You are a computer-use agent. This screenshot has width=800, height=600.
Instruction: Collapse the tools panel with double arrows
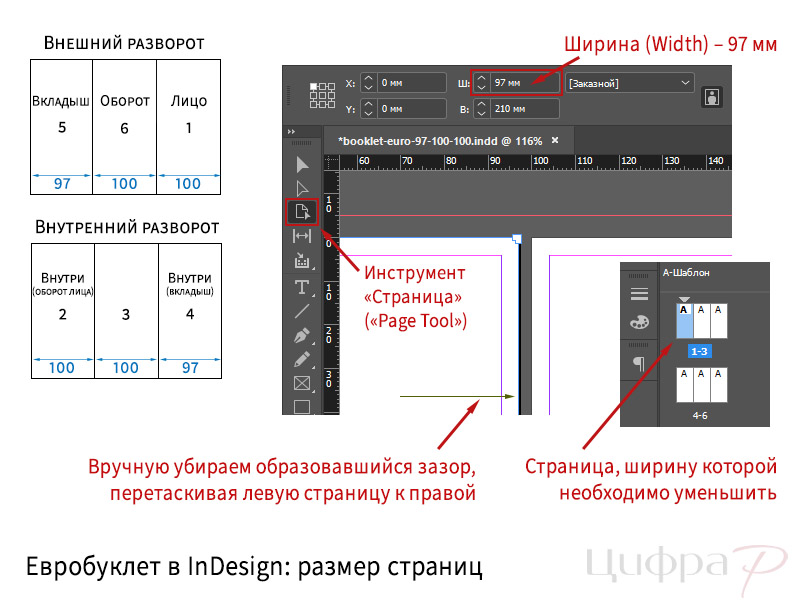(291, 132)
